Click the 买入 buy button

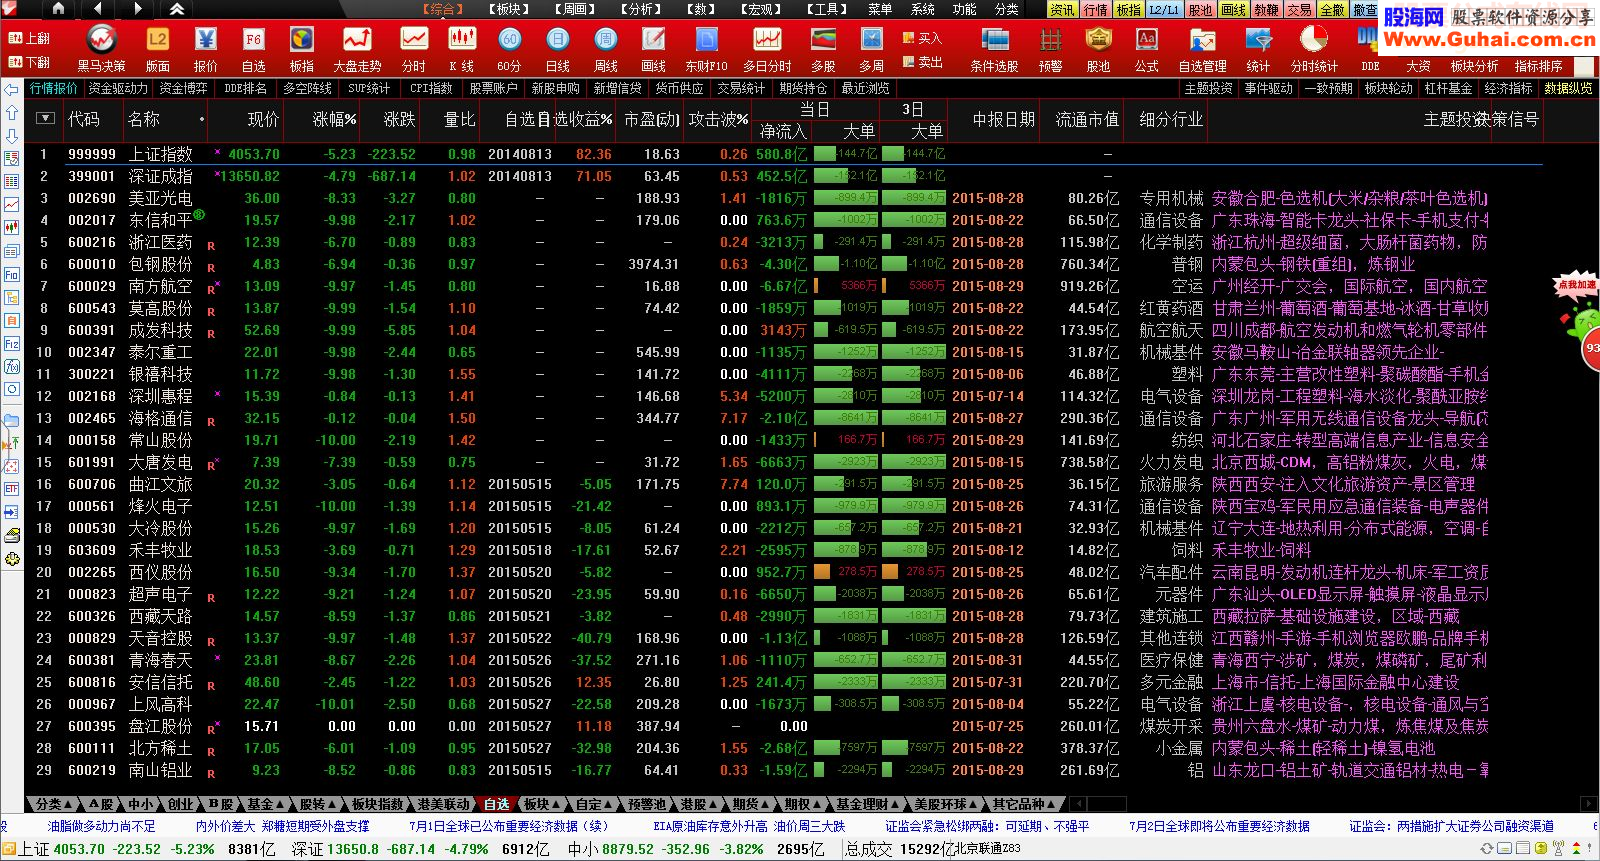tap(923, 38)
